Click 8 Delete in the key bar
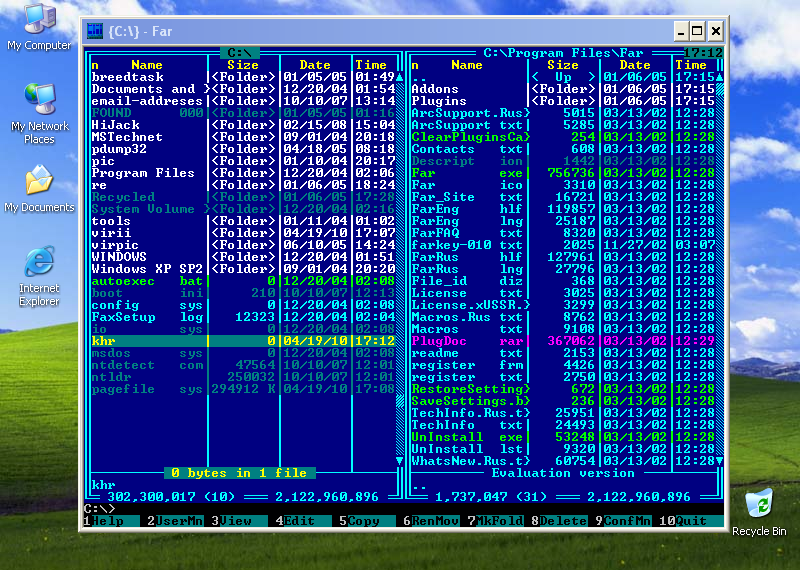The width and height of the screenshot is (800, 570). [x=559, y=521]
